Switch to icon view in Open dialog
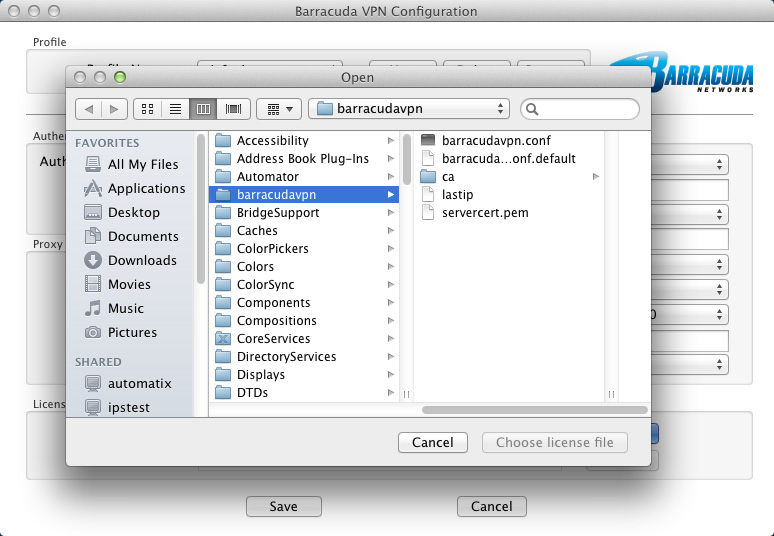The image size is (774, 536). pos(148,109)
